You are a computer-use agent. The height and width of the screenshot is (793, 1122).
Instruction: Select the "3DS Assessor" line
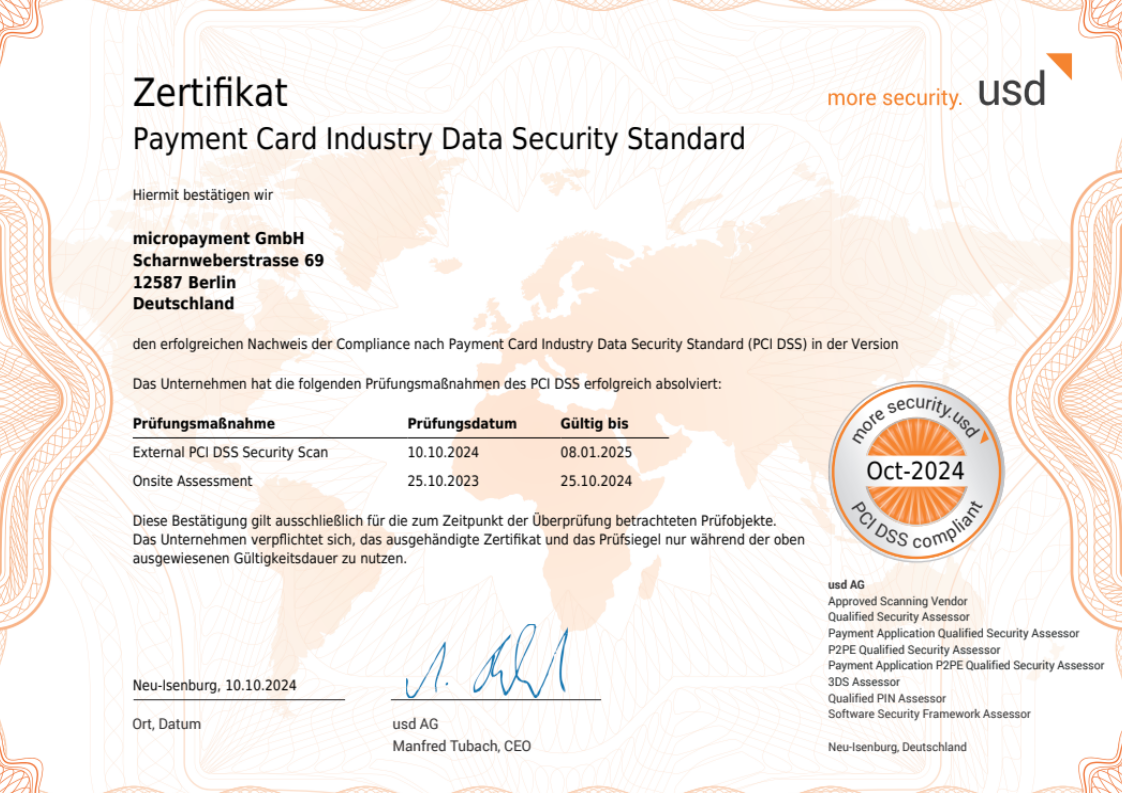864,682
